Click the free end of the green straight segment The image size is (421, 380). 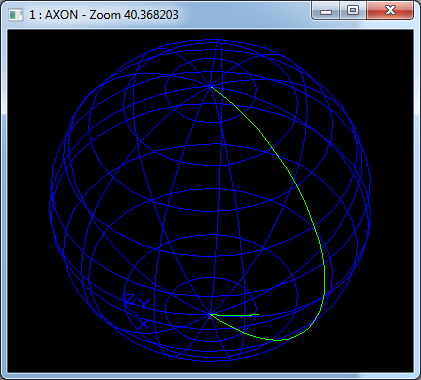(259, 314)
